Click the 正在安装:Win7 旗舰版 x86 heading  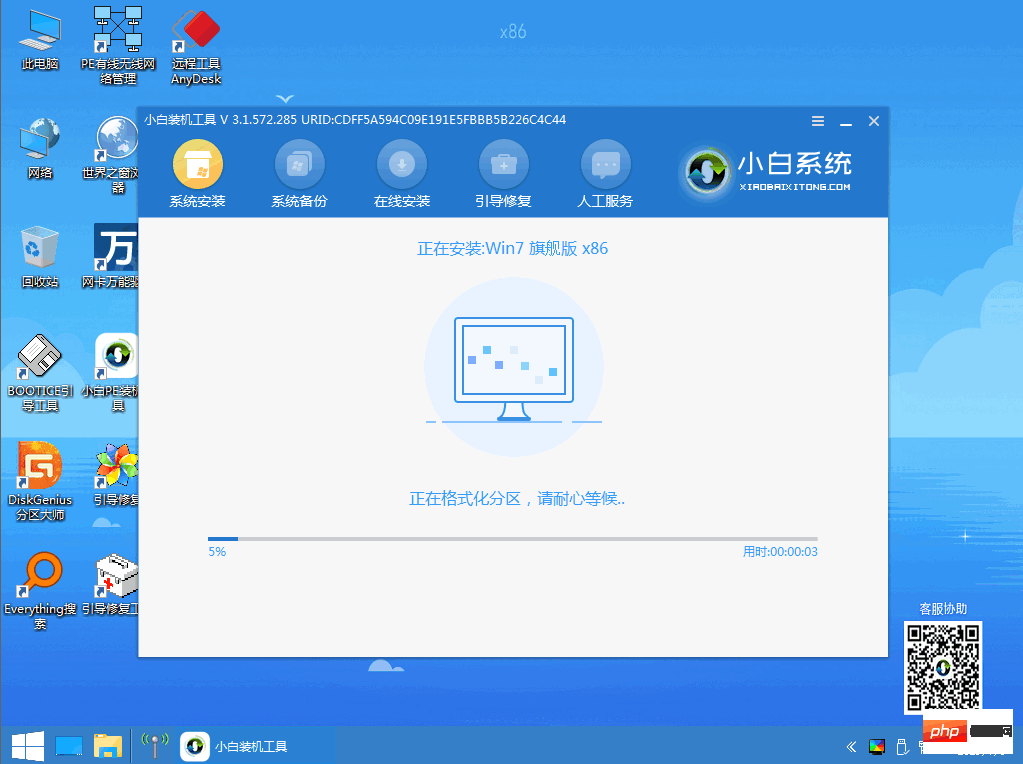click(513, 249)
